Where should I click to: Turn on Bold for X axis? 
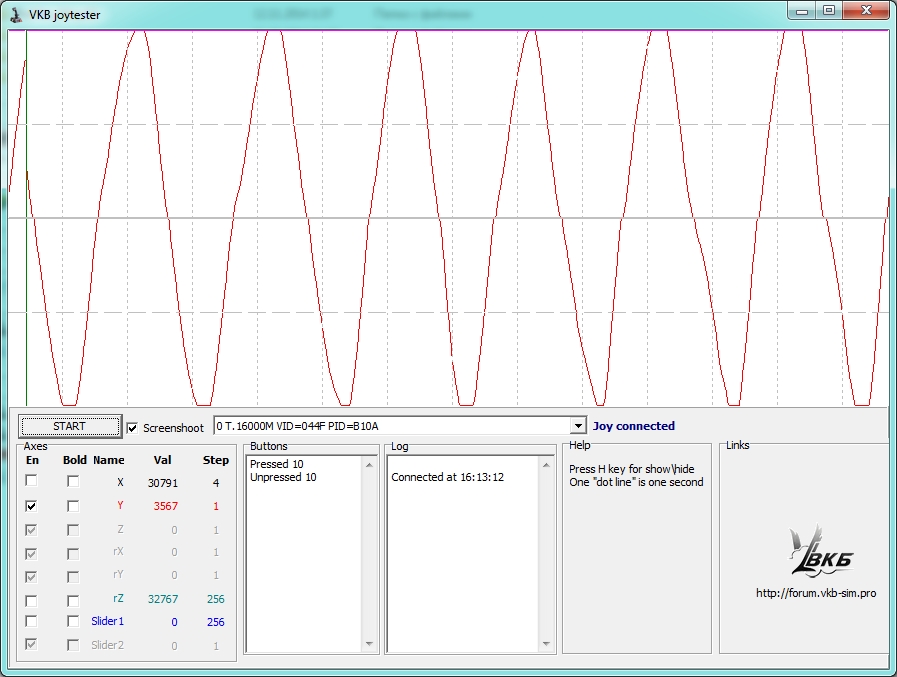click(x=73, y=482)
